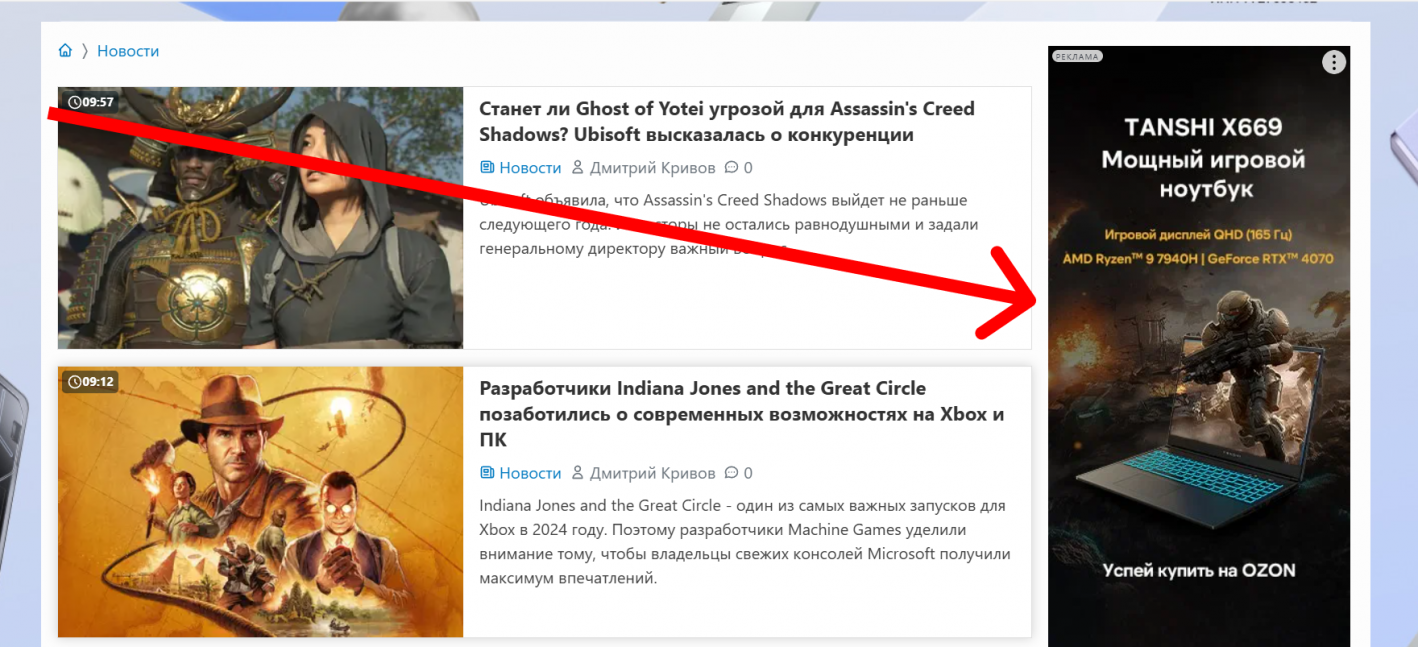
Task: Click the news icon beside second article's category
Action: [x=487, y=473]
